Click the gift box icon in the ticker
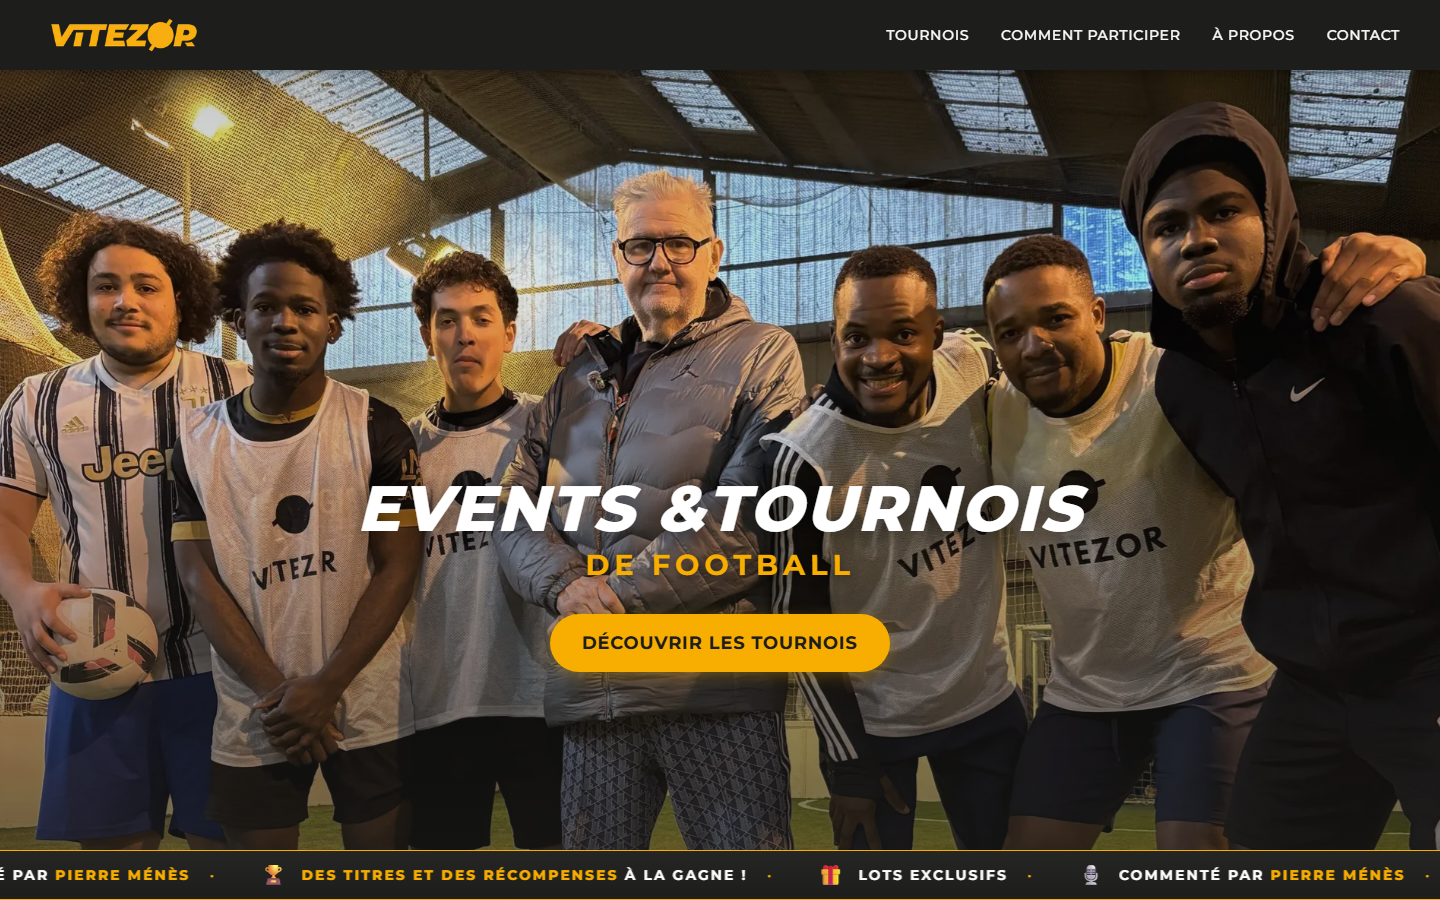1440x900 pixels. [x=831, y=875]
